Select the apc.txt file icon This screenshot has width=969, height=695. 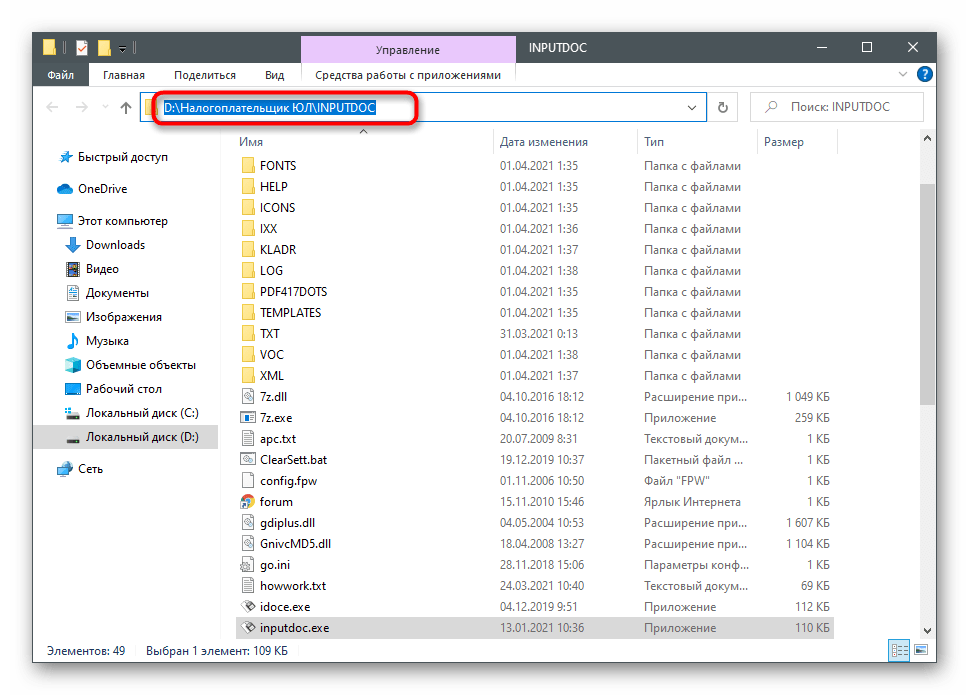(248, 439)
